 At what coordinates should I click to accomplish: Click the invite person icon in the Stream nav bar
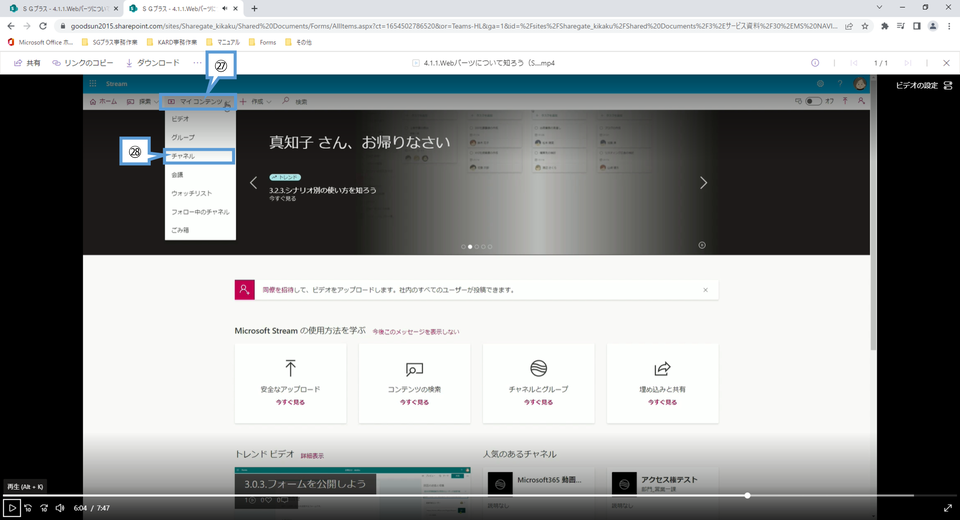[x=861, y=101]
